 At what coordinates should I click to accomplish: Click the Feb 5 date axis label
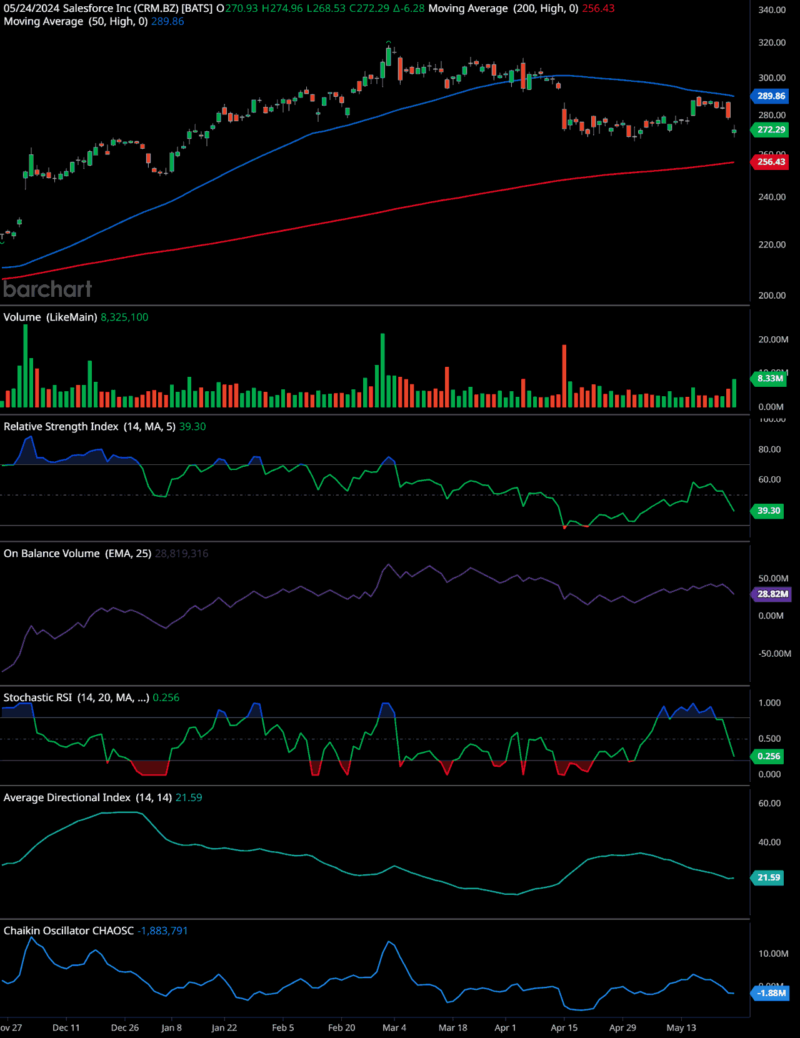(x=283, y=1028)
